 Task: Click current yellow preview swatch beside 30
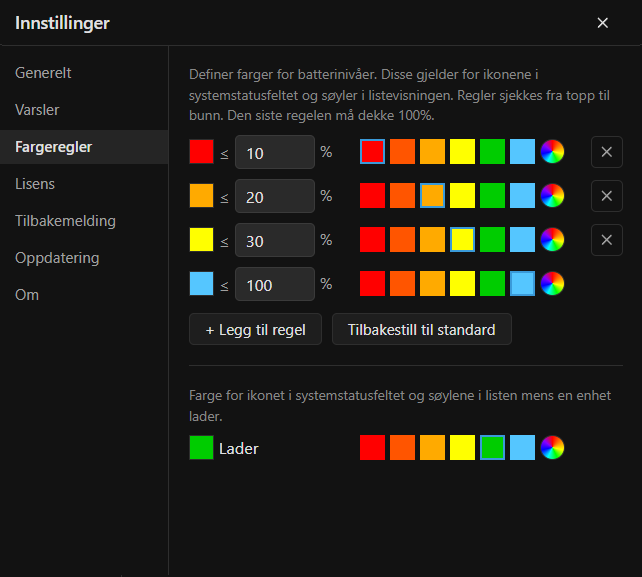pos(201,240)
